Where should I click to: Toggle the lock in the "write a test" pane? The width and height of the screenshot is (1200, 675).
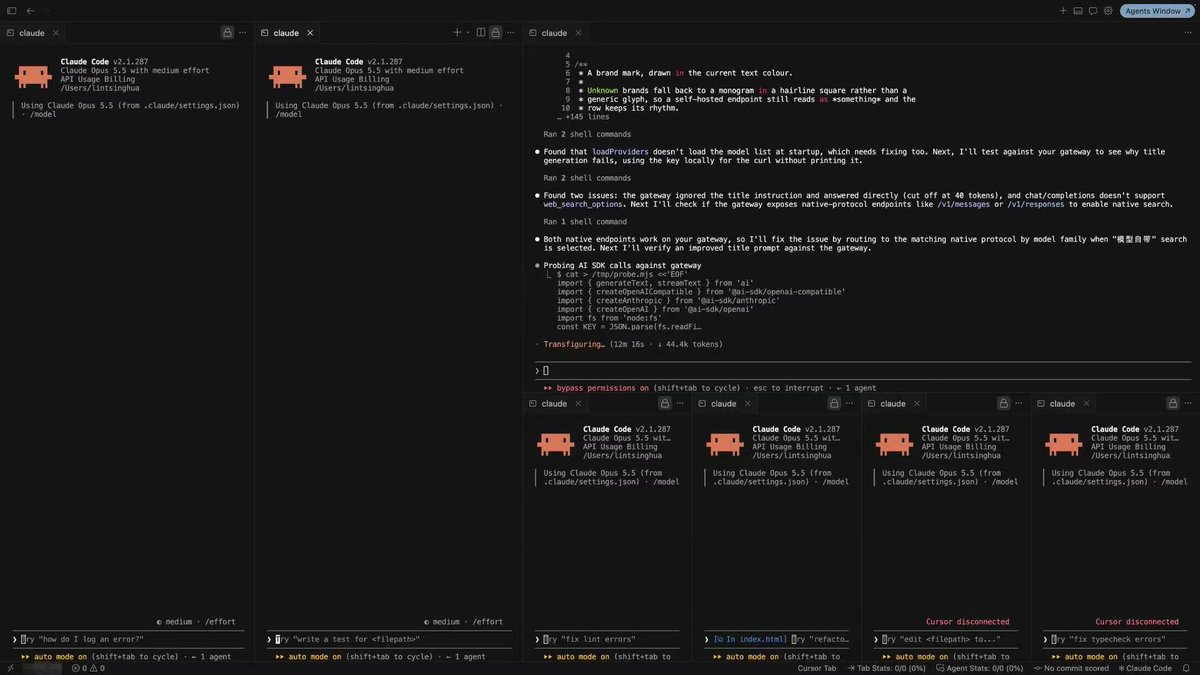click(494, 32)
